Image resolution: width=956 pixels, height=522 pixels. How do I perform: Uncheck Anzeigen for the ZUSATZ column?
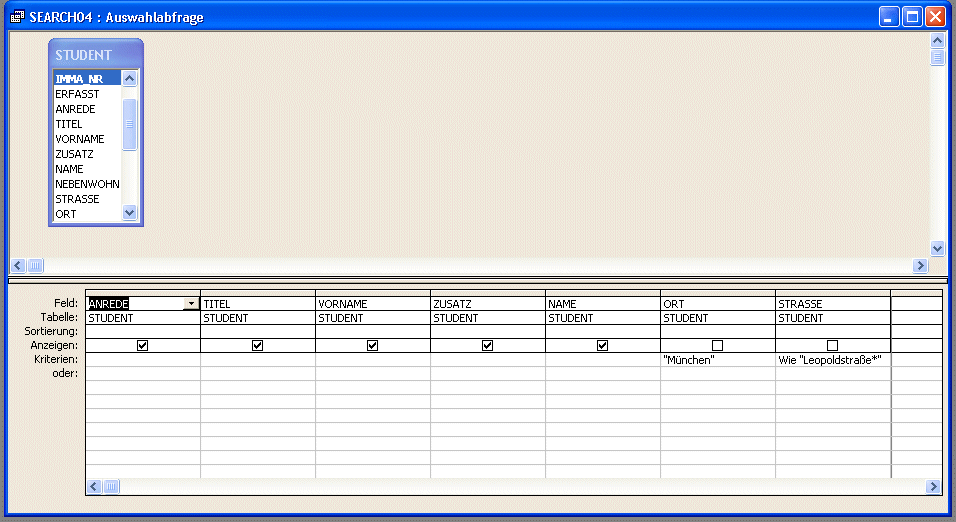point(487,345)
